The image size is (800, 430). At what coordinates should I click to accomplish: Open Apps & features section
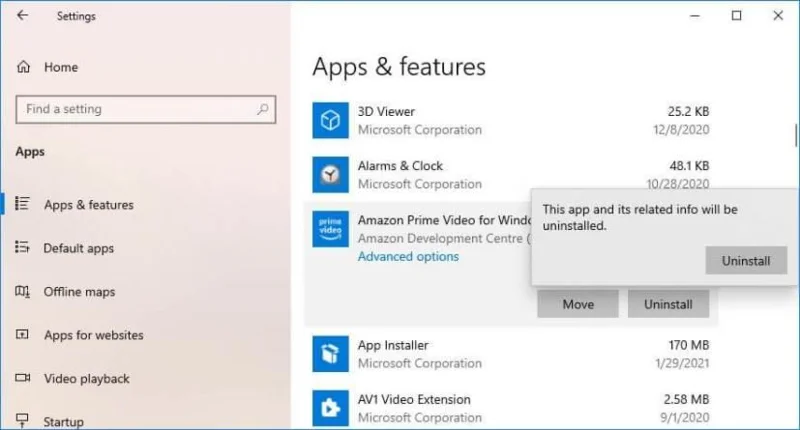point(88,205)
